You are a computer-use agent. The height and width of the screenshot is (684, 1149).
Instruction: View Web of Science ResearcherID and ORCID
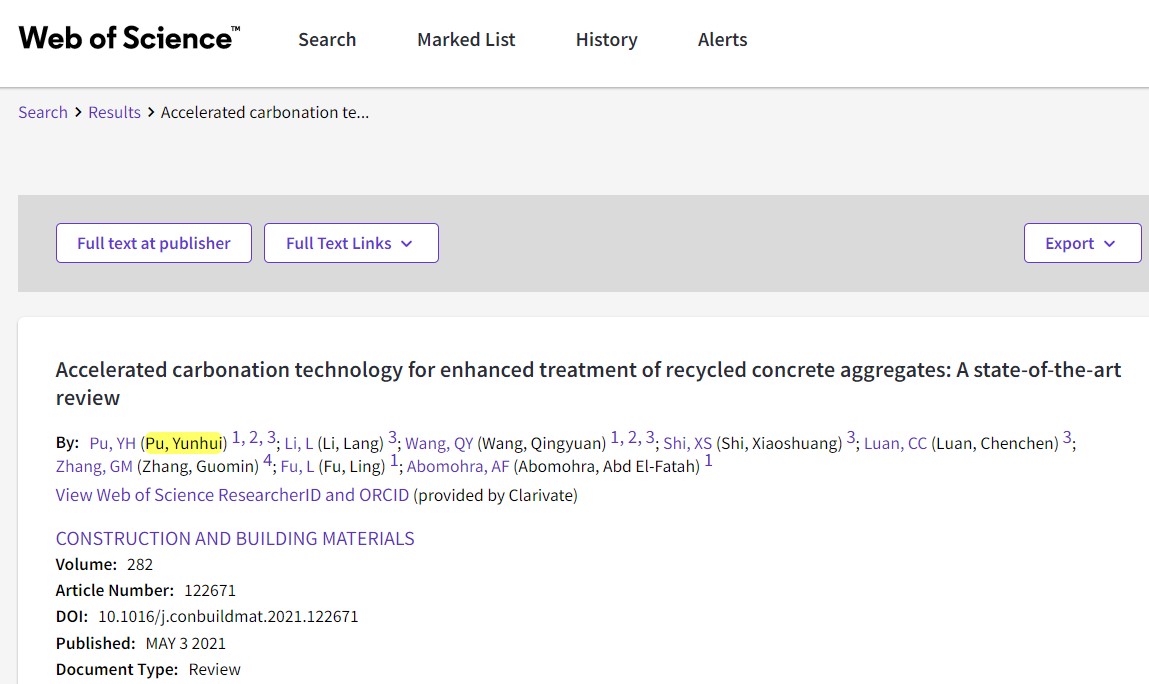(x=232, y=495)
